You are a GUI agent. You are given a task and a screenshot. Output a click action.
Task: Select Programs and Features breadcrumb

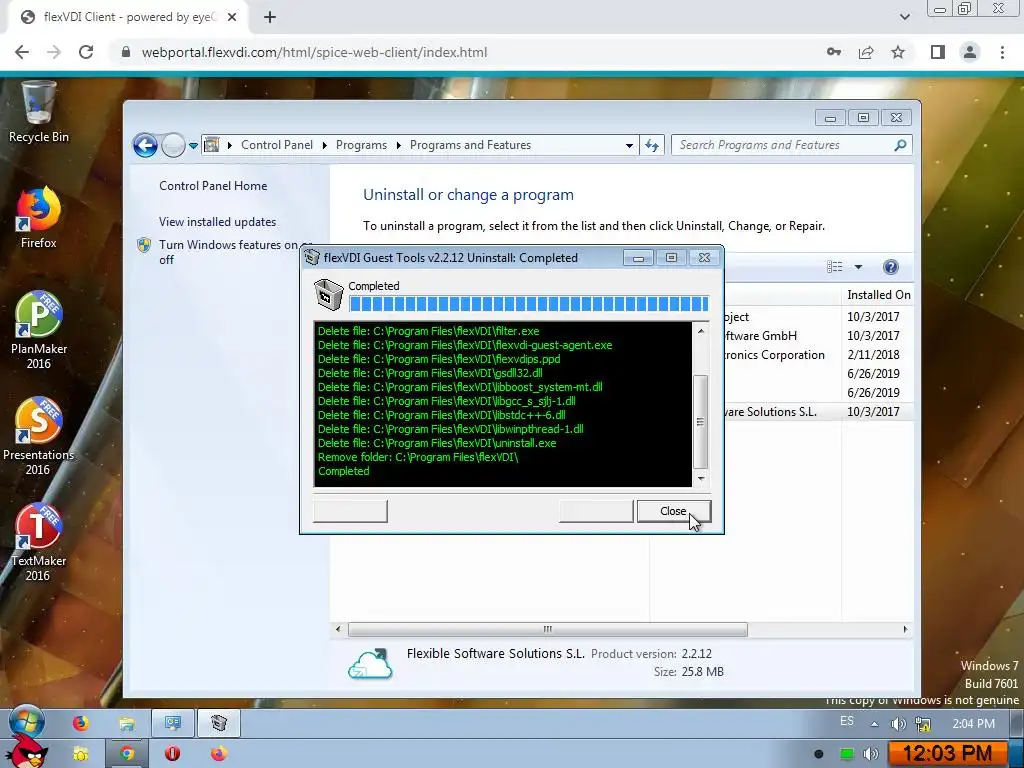pyautogui.click(x=470, y=145)
